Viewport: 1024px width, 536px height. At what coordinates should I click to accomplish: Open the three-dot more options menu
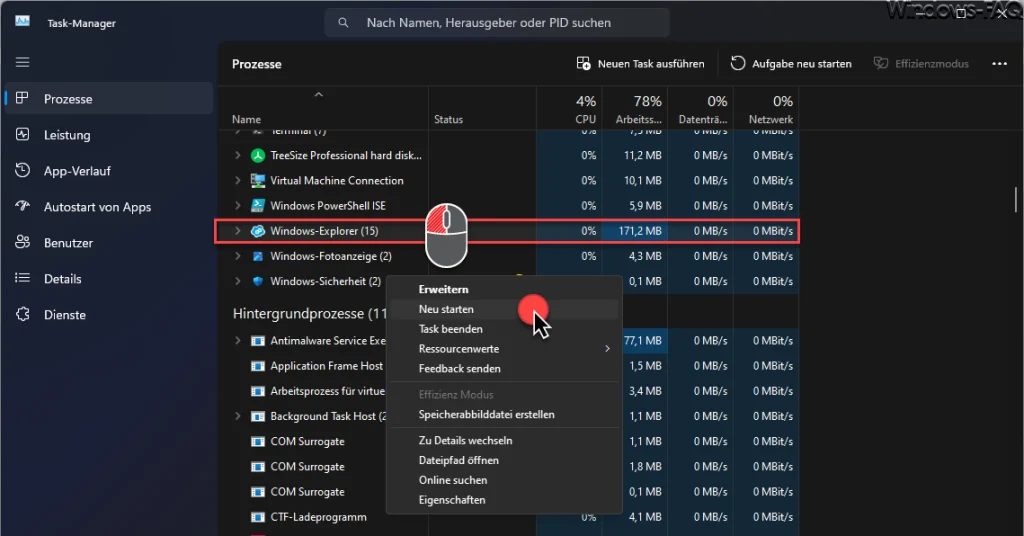[999, 63]
